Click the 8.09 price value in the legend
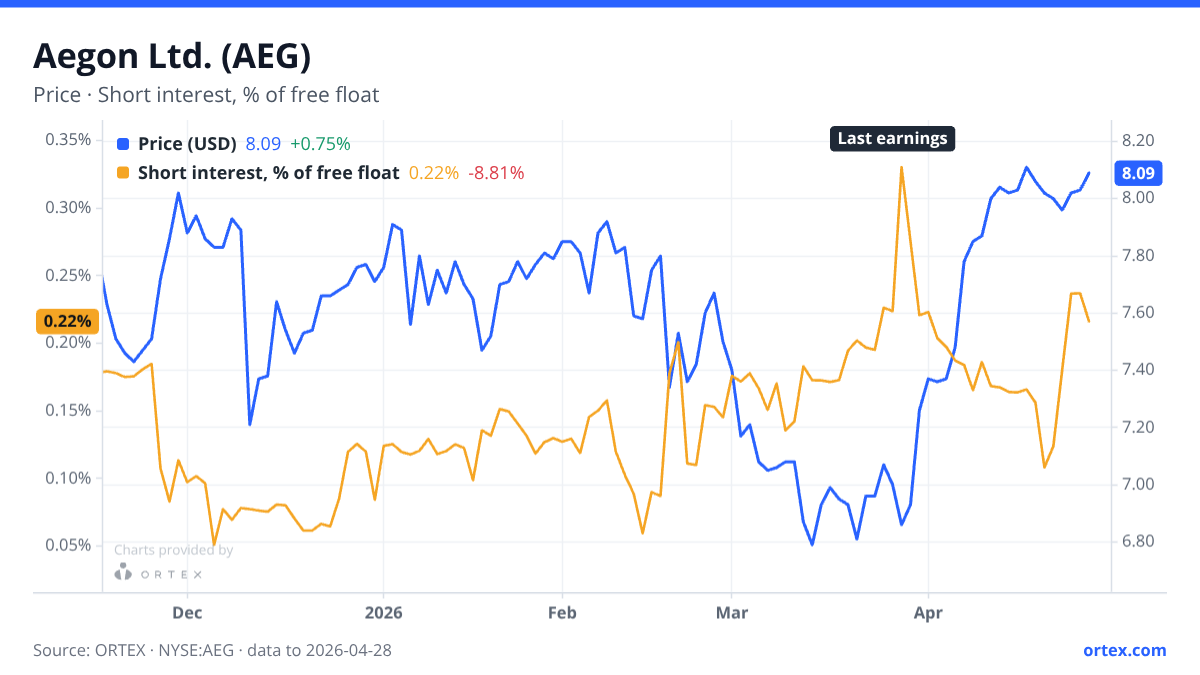 263,143
